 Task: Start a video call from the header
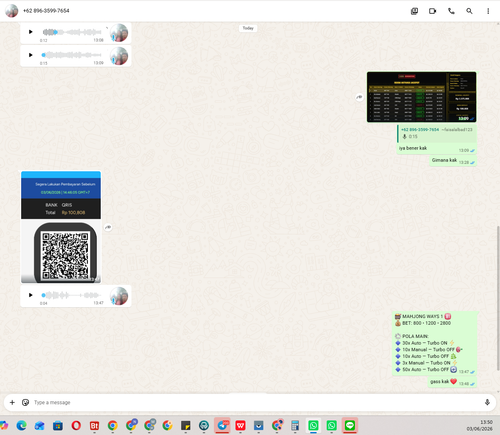[432, 11]
